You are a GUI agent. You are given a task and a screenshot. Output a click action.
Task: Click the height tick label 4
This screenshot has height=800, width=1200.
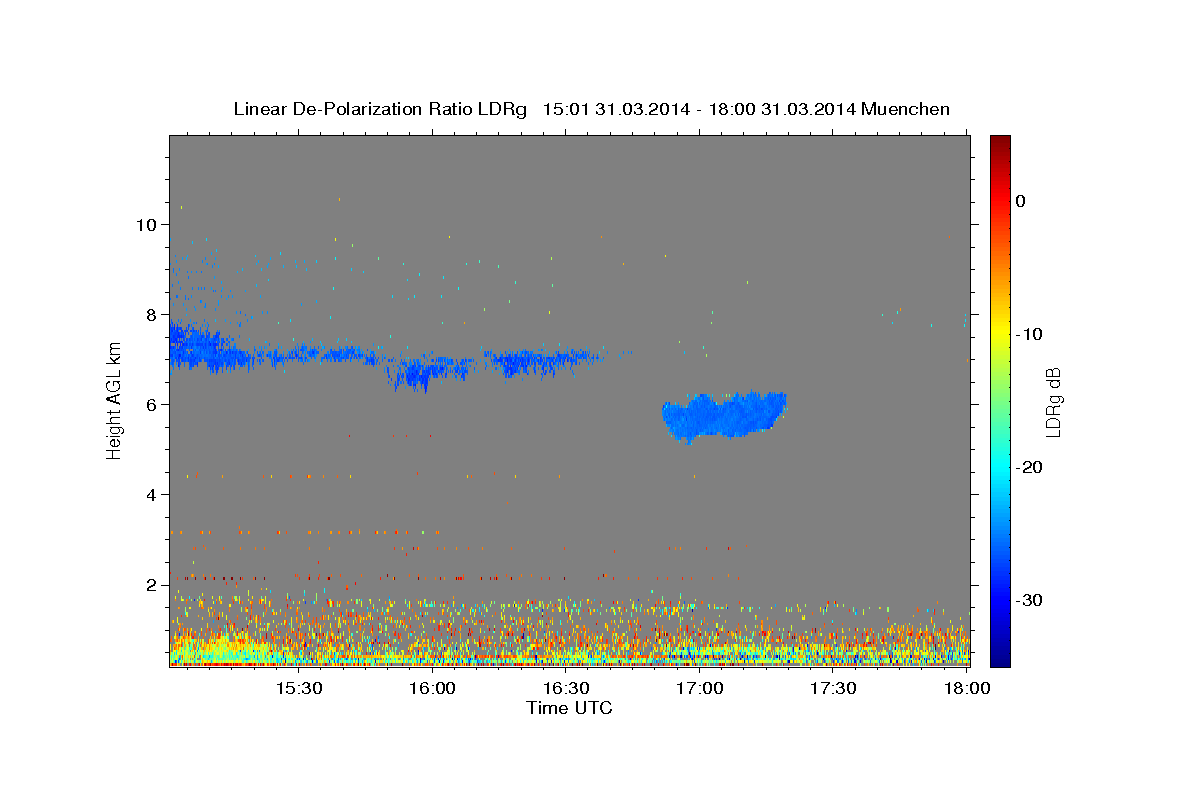point(152,495)
